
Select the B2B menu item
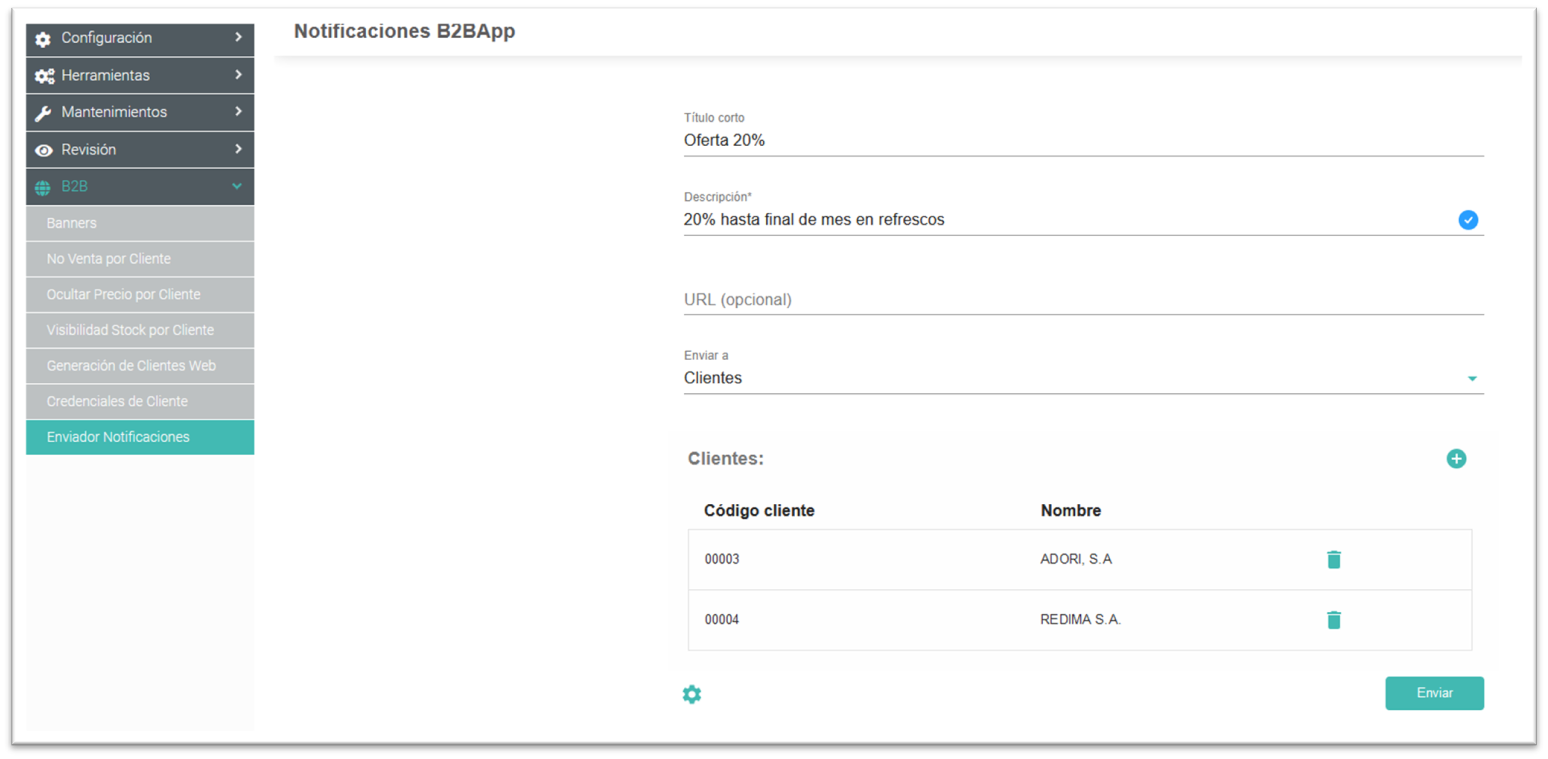pyautogui.click(x=140, y=186)
